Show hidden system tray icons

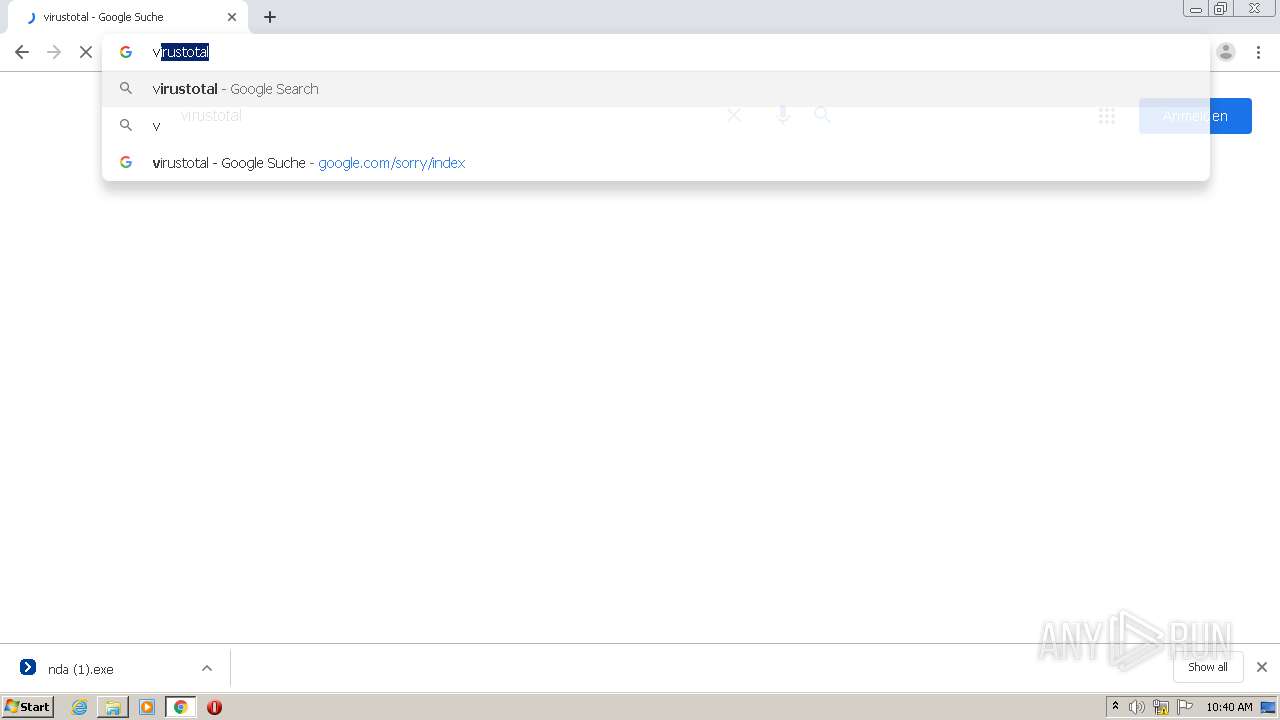click(x=1115, y=707)
